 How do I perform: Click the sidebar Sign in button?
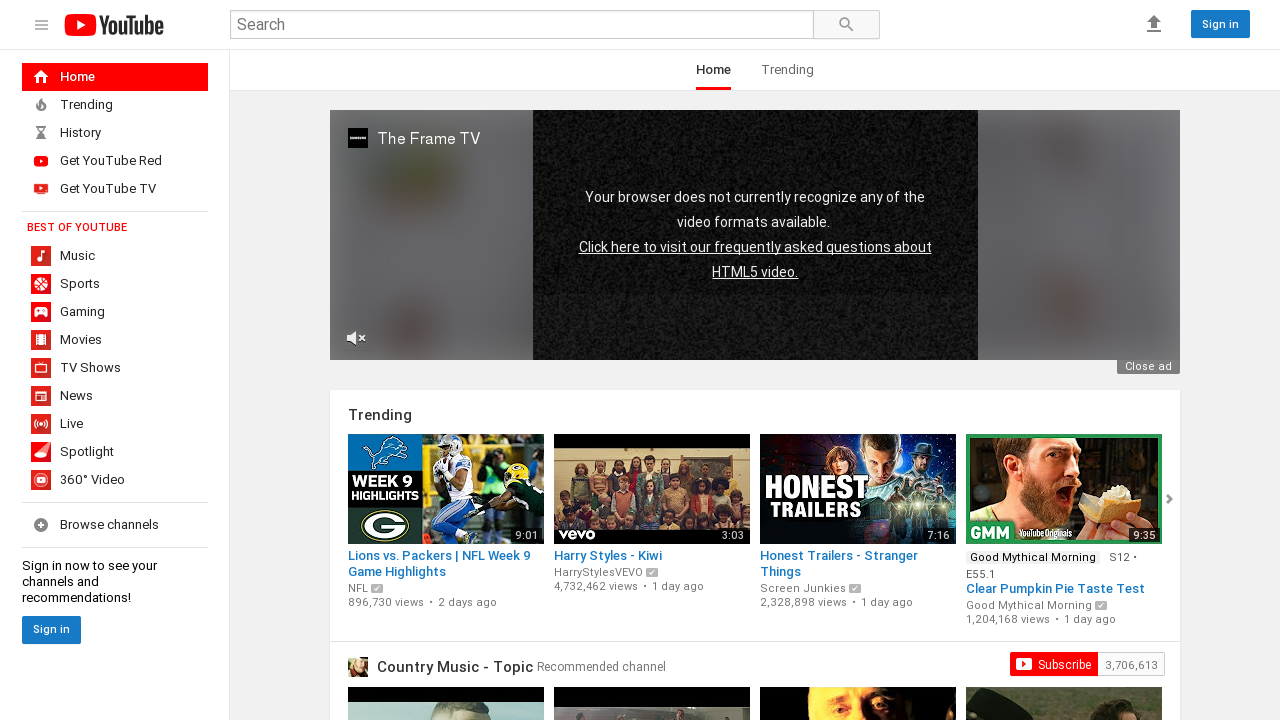coord(51,630)
